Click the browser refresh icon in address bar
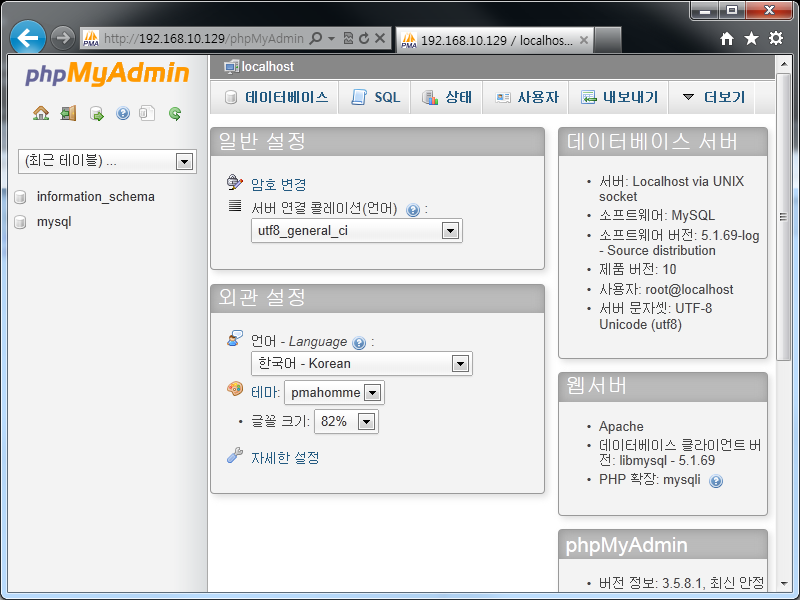Screen dimensions: 800x600 tap(364, 38)
